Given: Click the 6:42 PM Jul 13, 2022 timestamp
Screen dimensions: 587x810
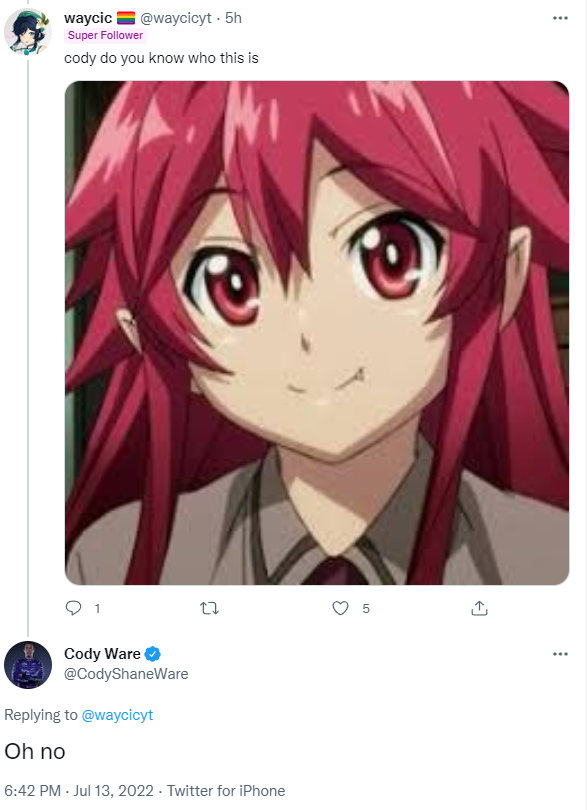Looking at the screenshot, I should [79, 791].
